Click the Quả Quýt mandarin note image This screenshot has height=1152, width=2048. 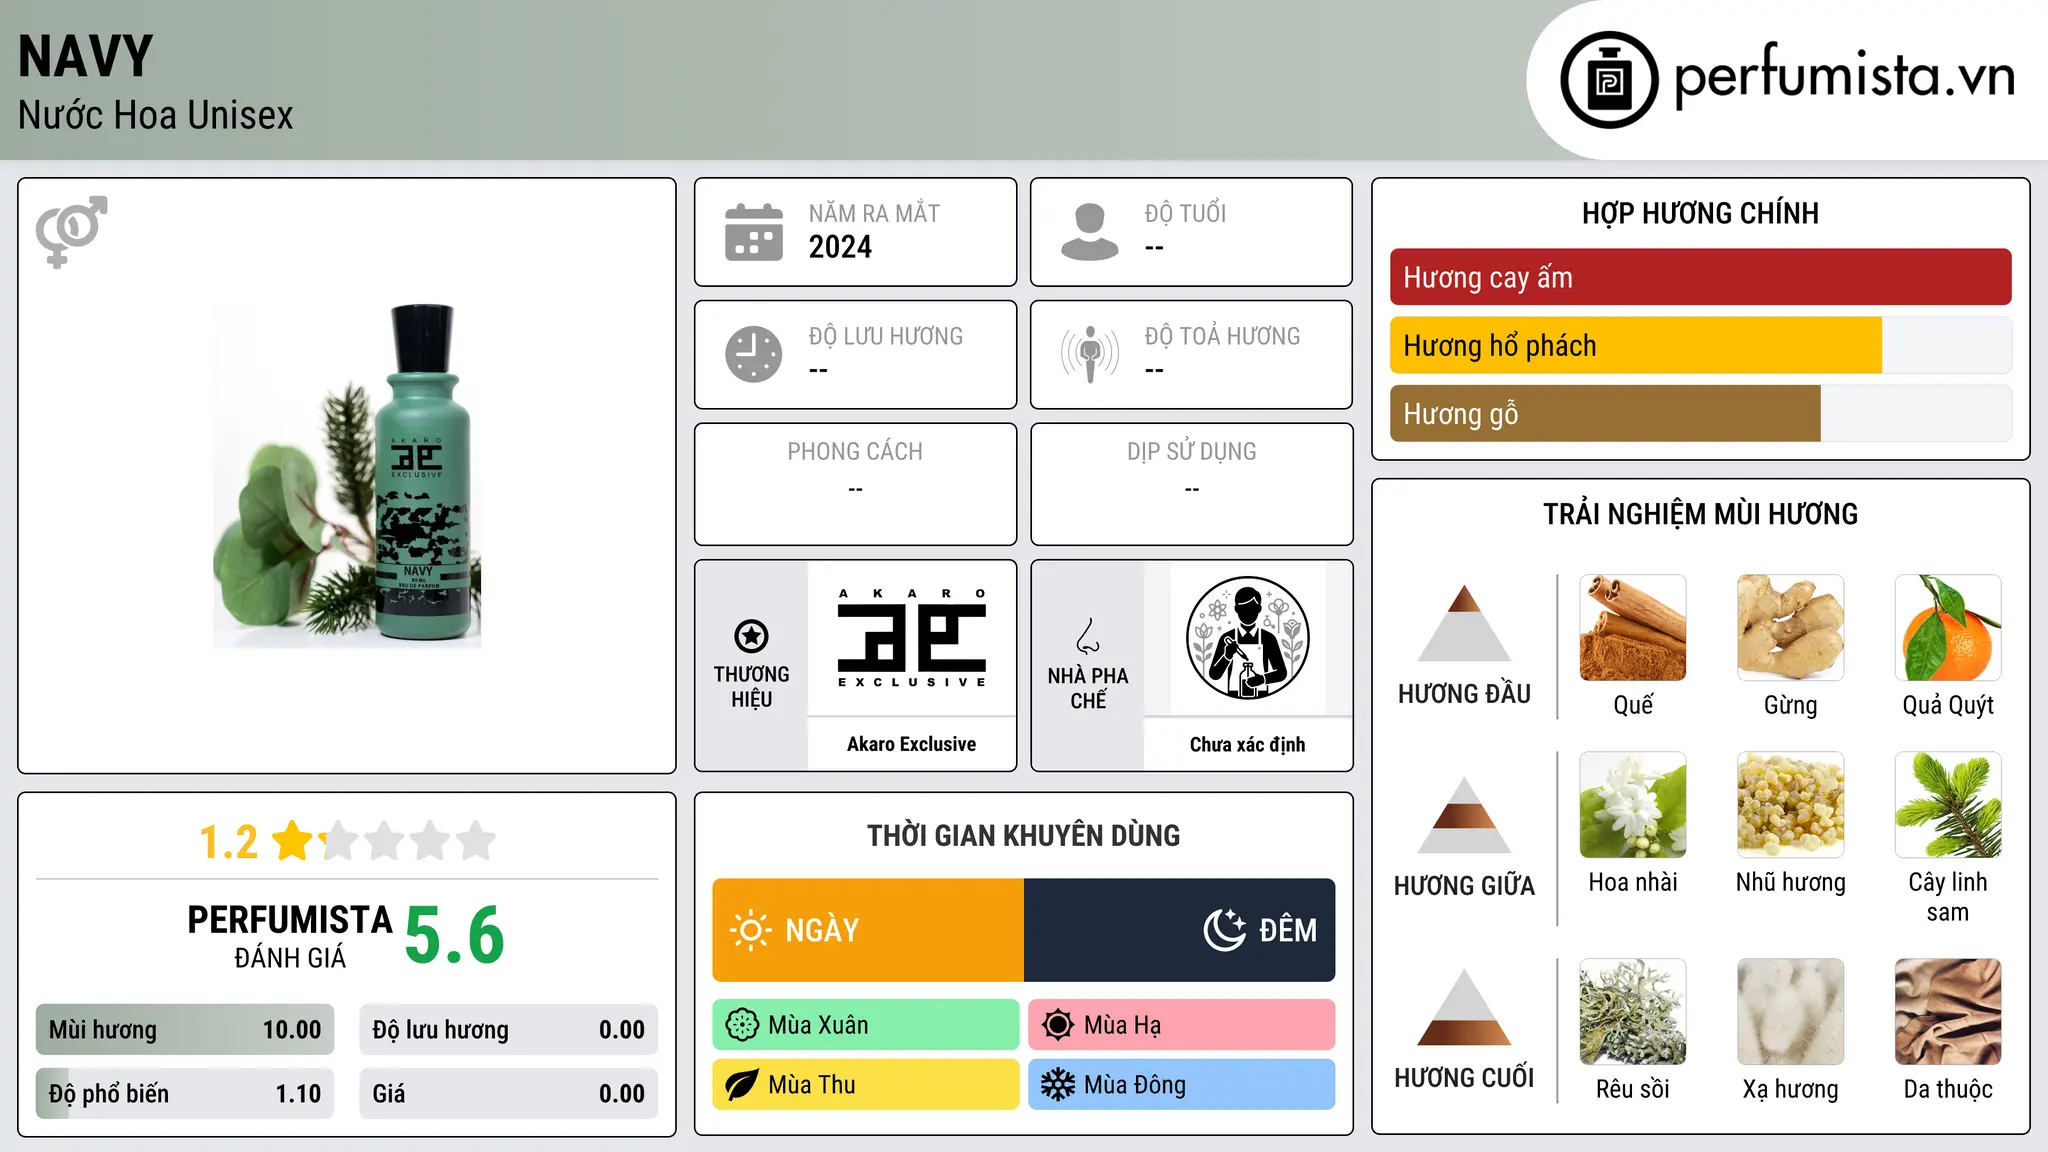1948,628
